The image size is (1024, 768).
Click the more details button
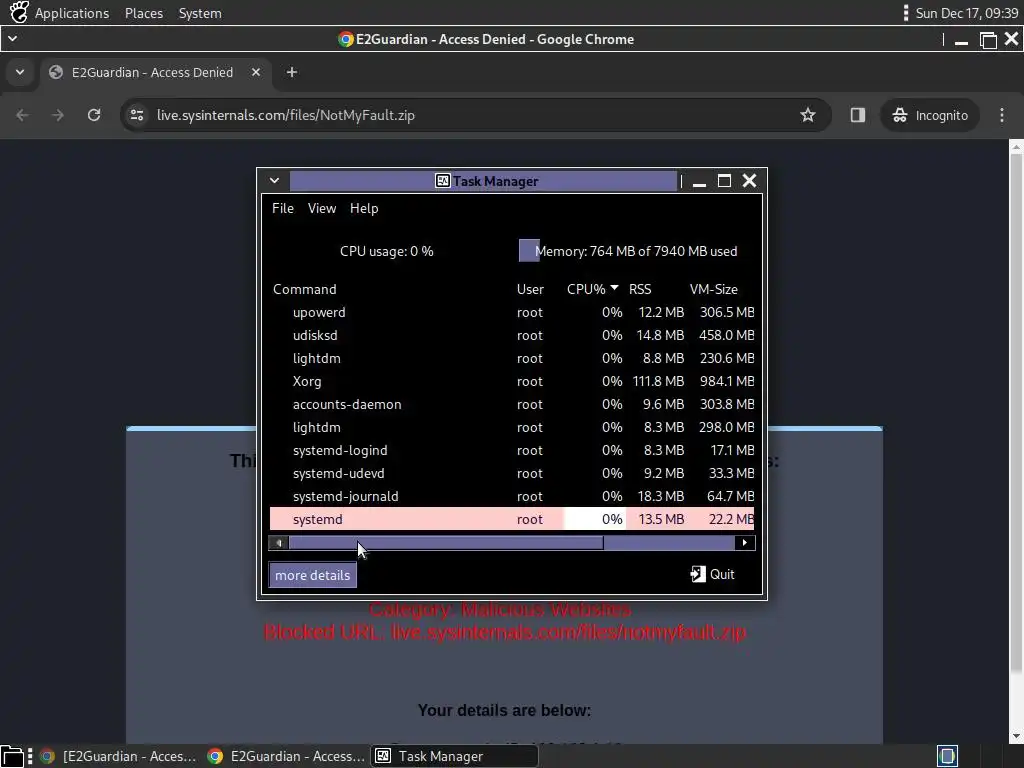pyautogui.click(x=312, y=575)
